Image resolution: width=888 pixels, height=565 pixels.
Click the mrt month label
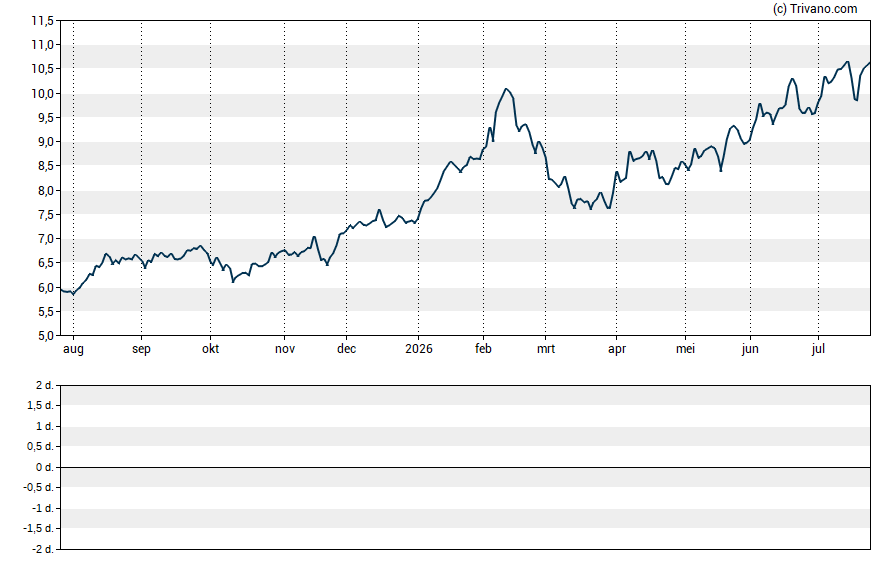pyautogui.click(x=545, y=349)
